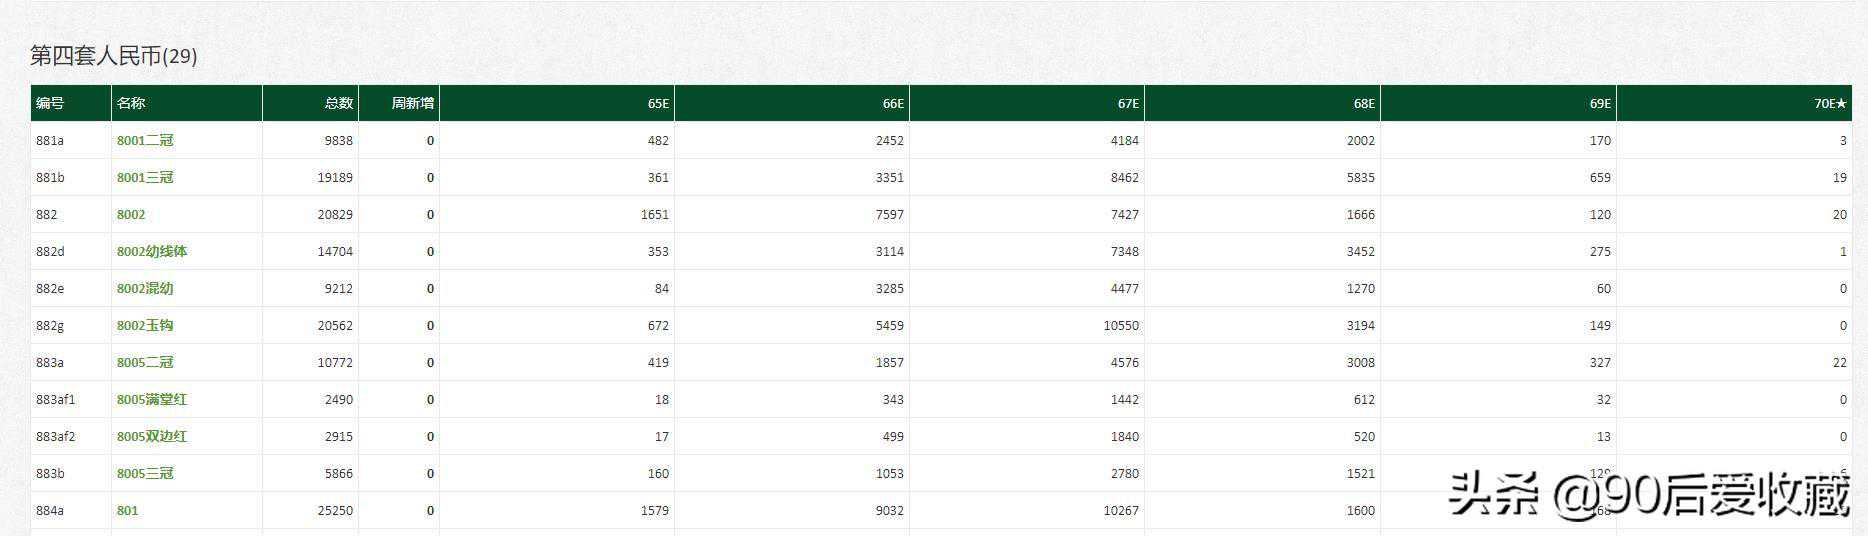This screenshot has width=1868, height=536.
Task: Sort by the 编号 column header
Action: [x=50, y=103]
